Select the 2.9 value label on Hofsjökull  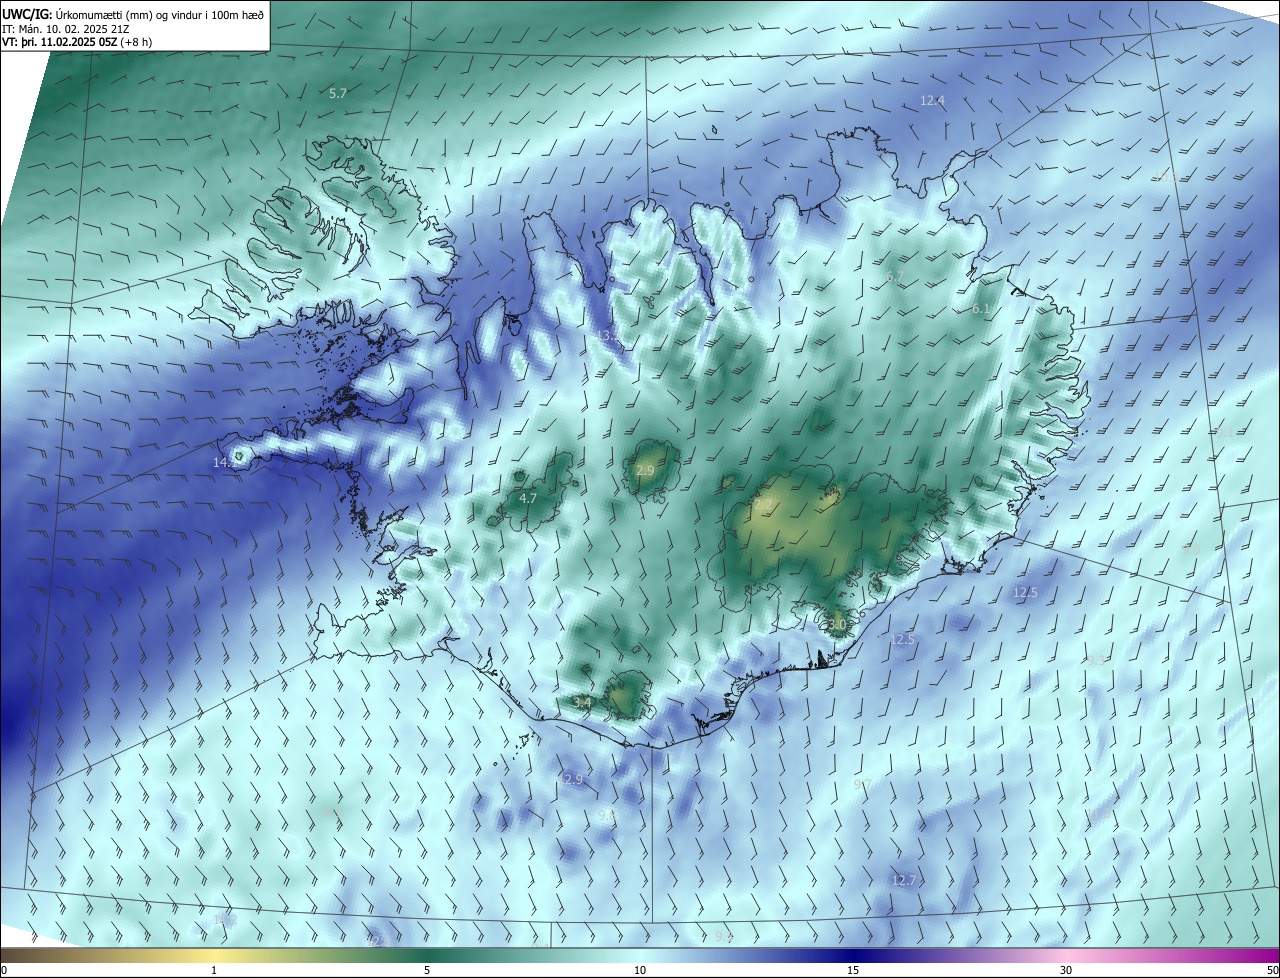pyautogui.click(x=645, y=470)
